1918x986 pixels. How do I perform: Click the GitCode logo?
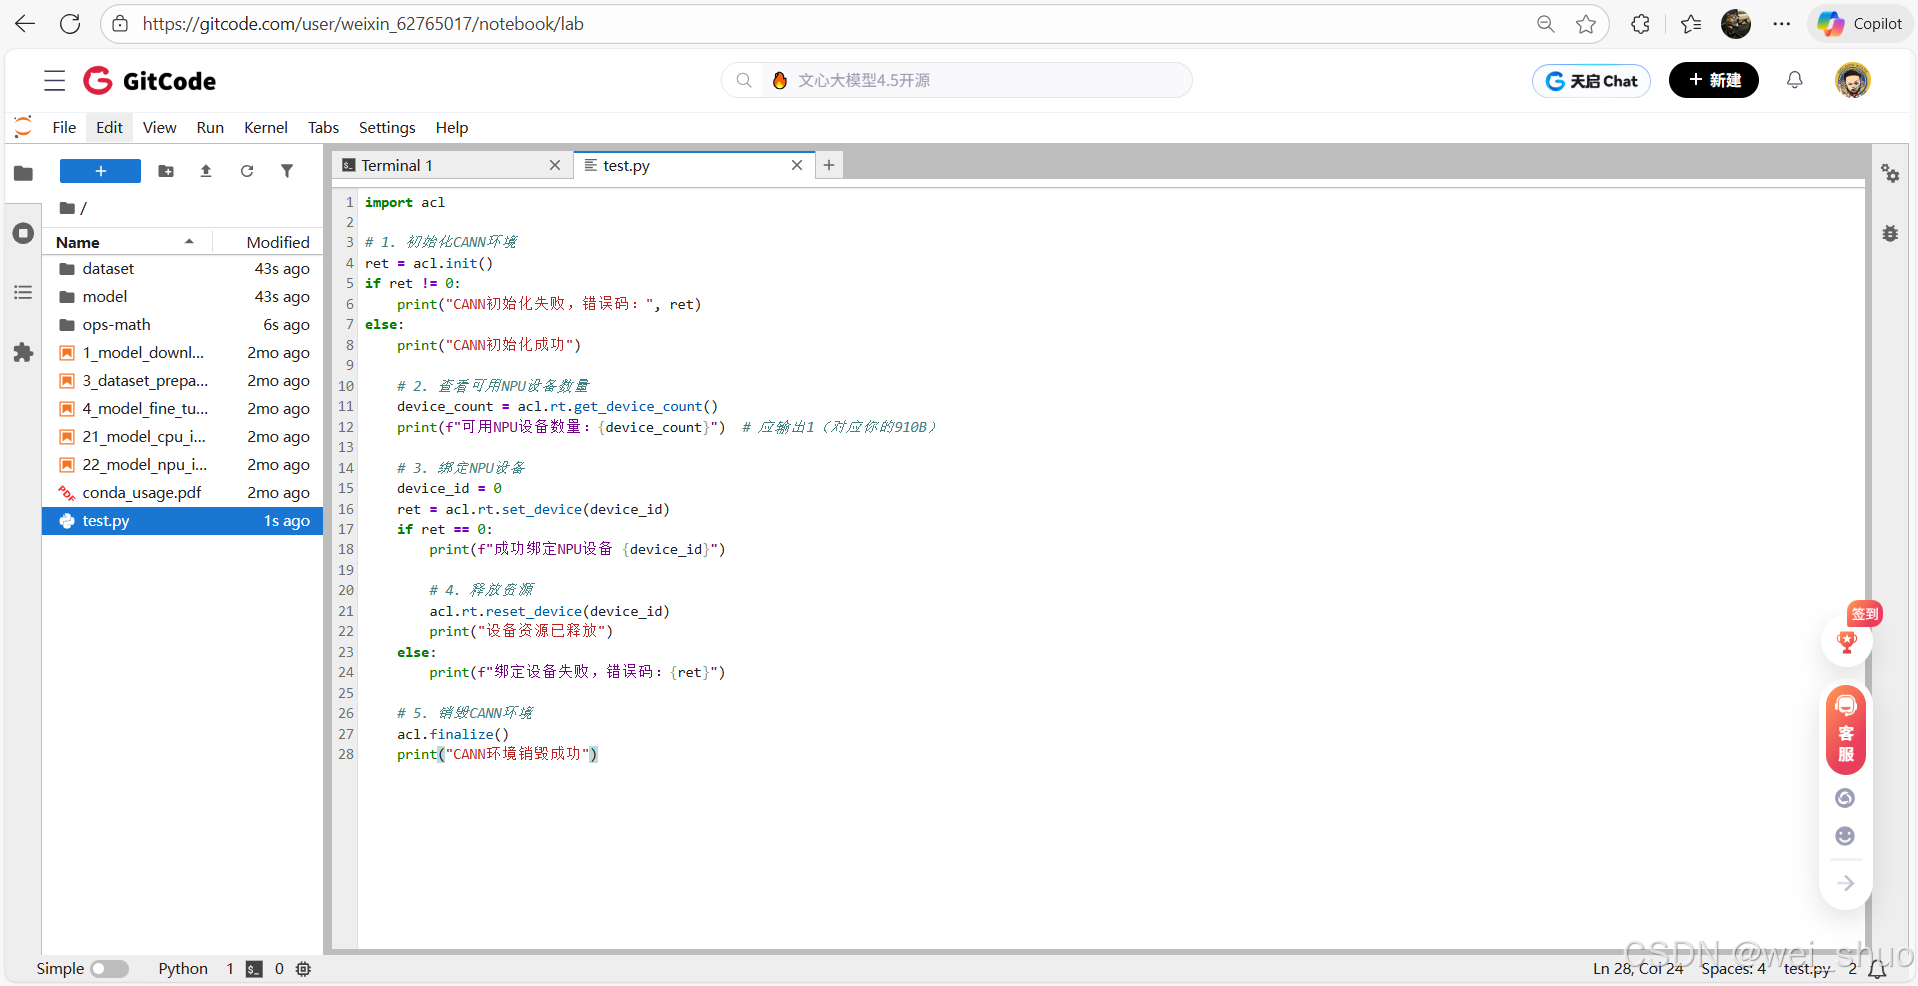150,81
